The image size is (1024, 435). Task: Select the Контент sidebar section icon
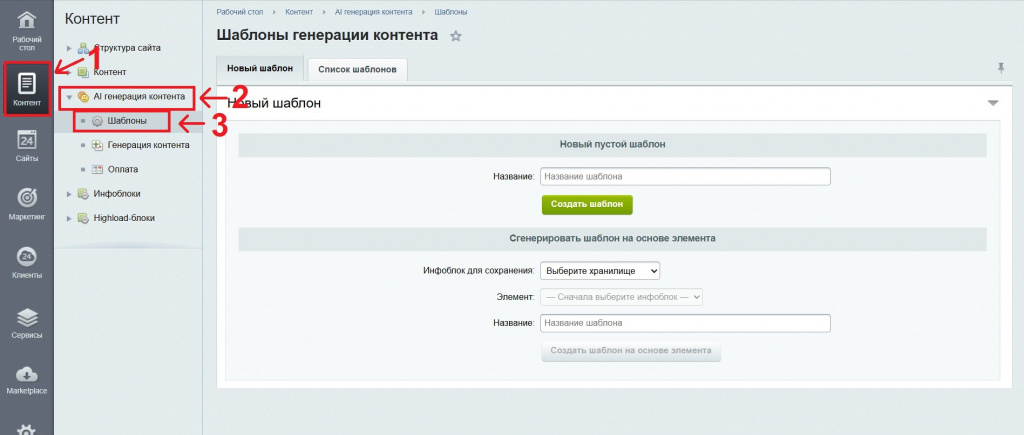click(x=27, y=84)
